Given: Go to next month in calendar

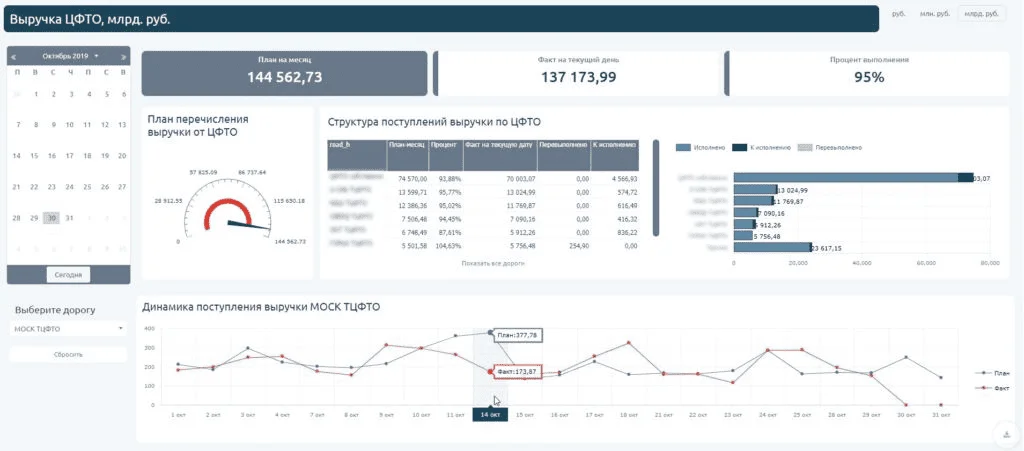Looking at the screenshot, I should pos(123,57).
